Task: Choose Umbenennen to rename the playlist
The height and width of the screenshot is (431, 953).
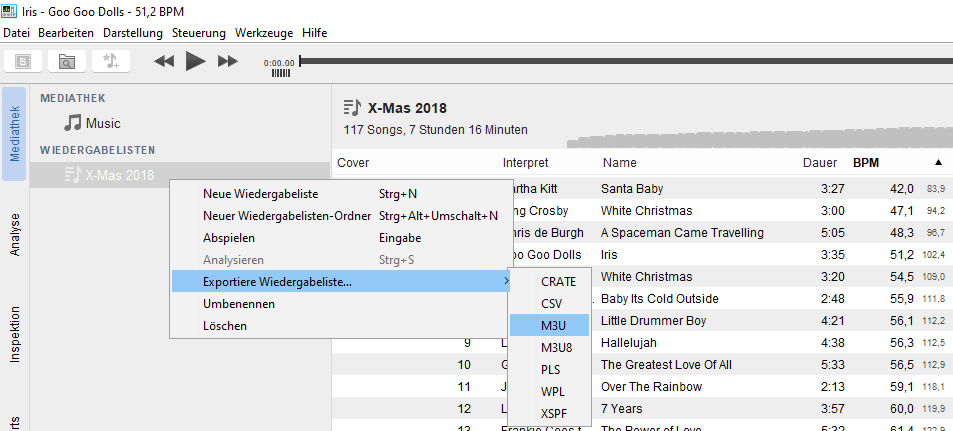Action: click(239, 304)
